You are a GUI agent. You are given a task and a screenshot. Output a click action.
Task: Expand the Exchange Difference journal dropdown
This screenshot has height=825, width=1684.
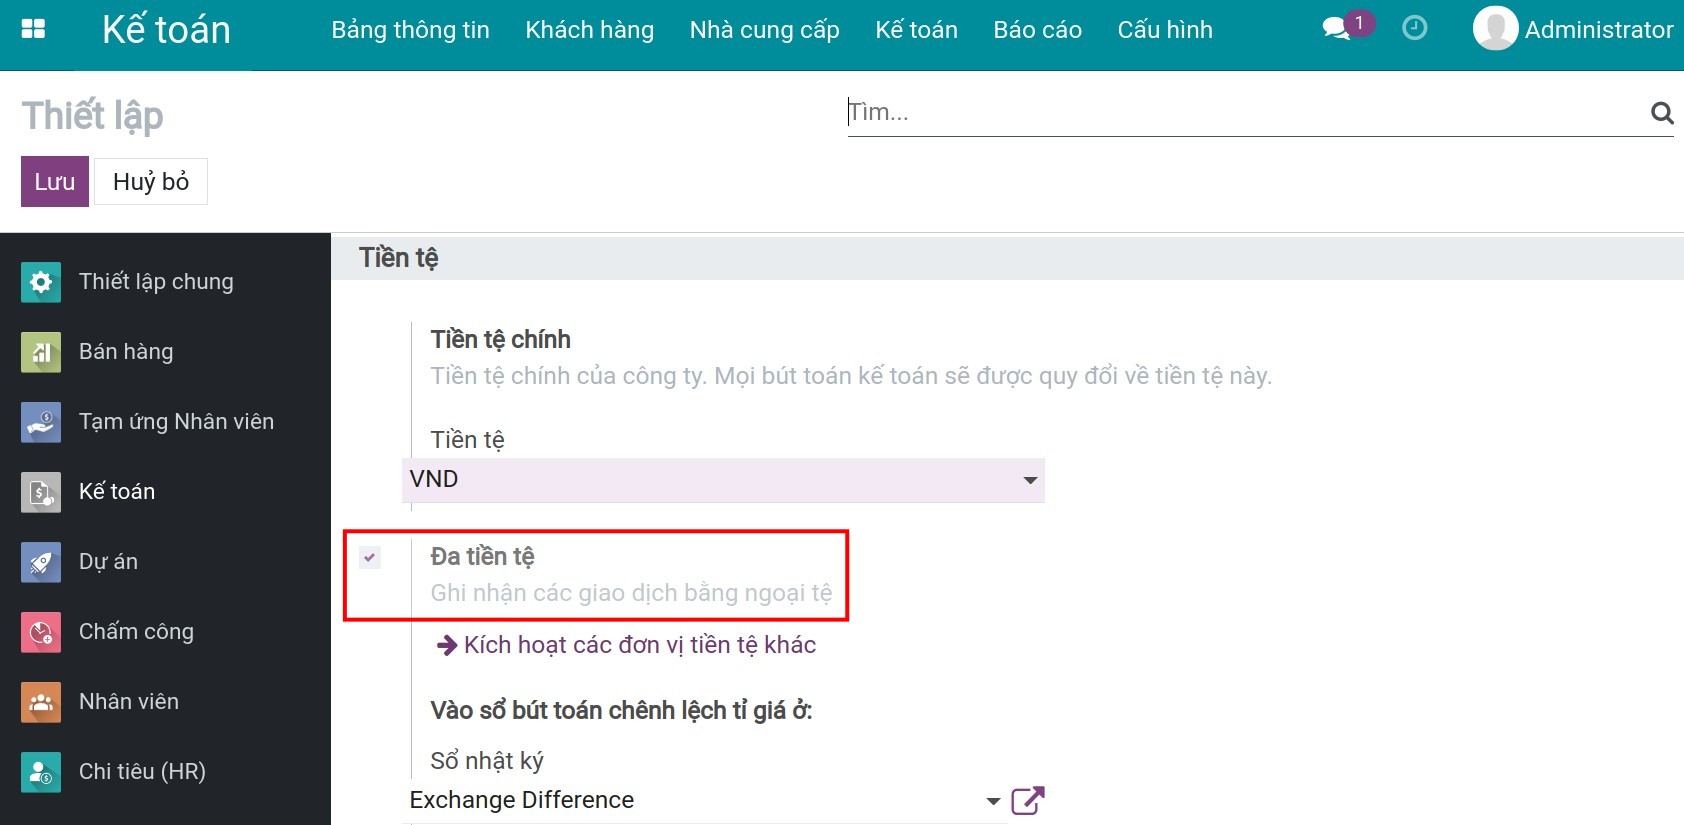tap(993, 801)
